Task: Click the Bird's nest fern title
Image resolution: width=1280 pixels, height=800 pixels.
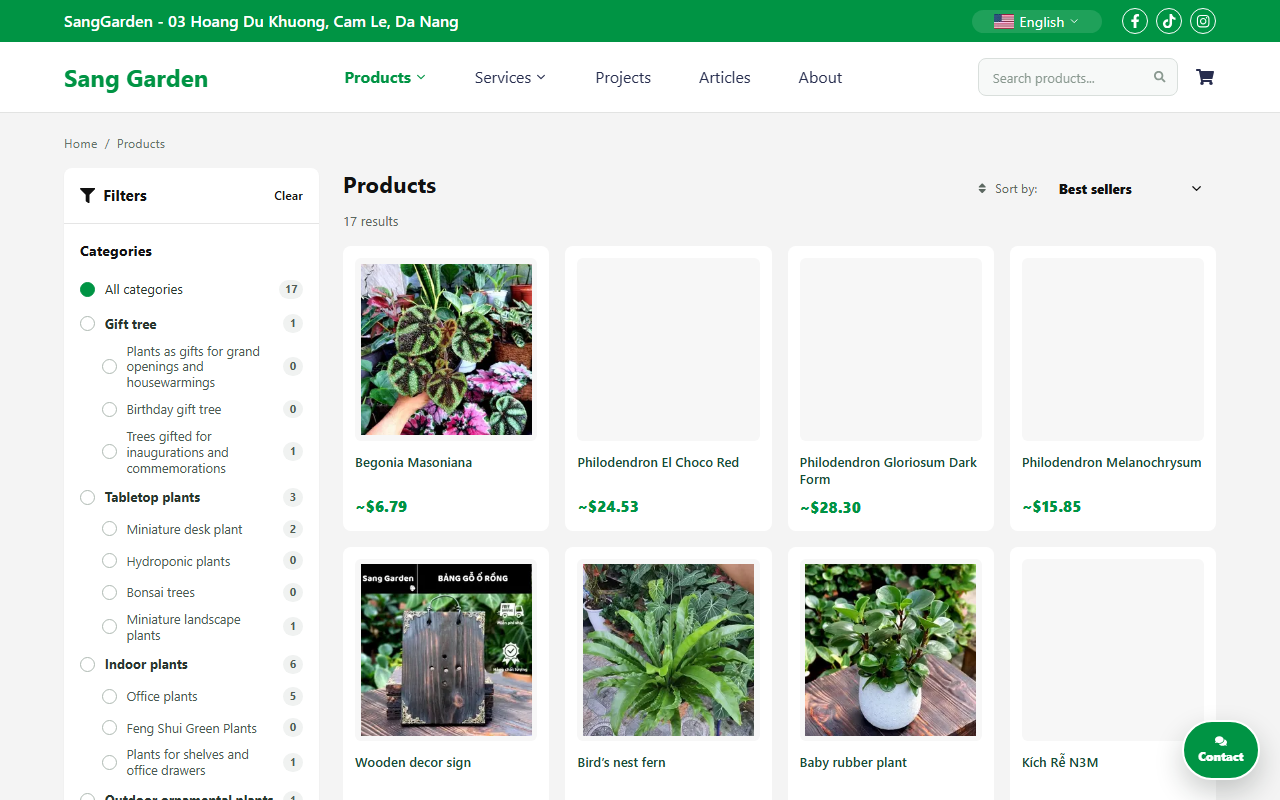Action: (x=621, y=763)
